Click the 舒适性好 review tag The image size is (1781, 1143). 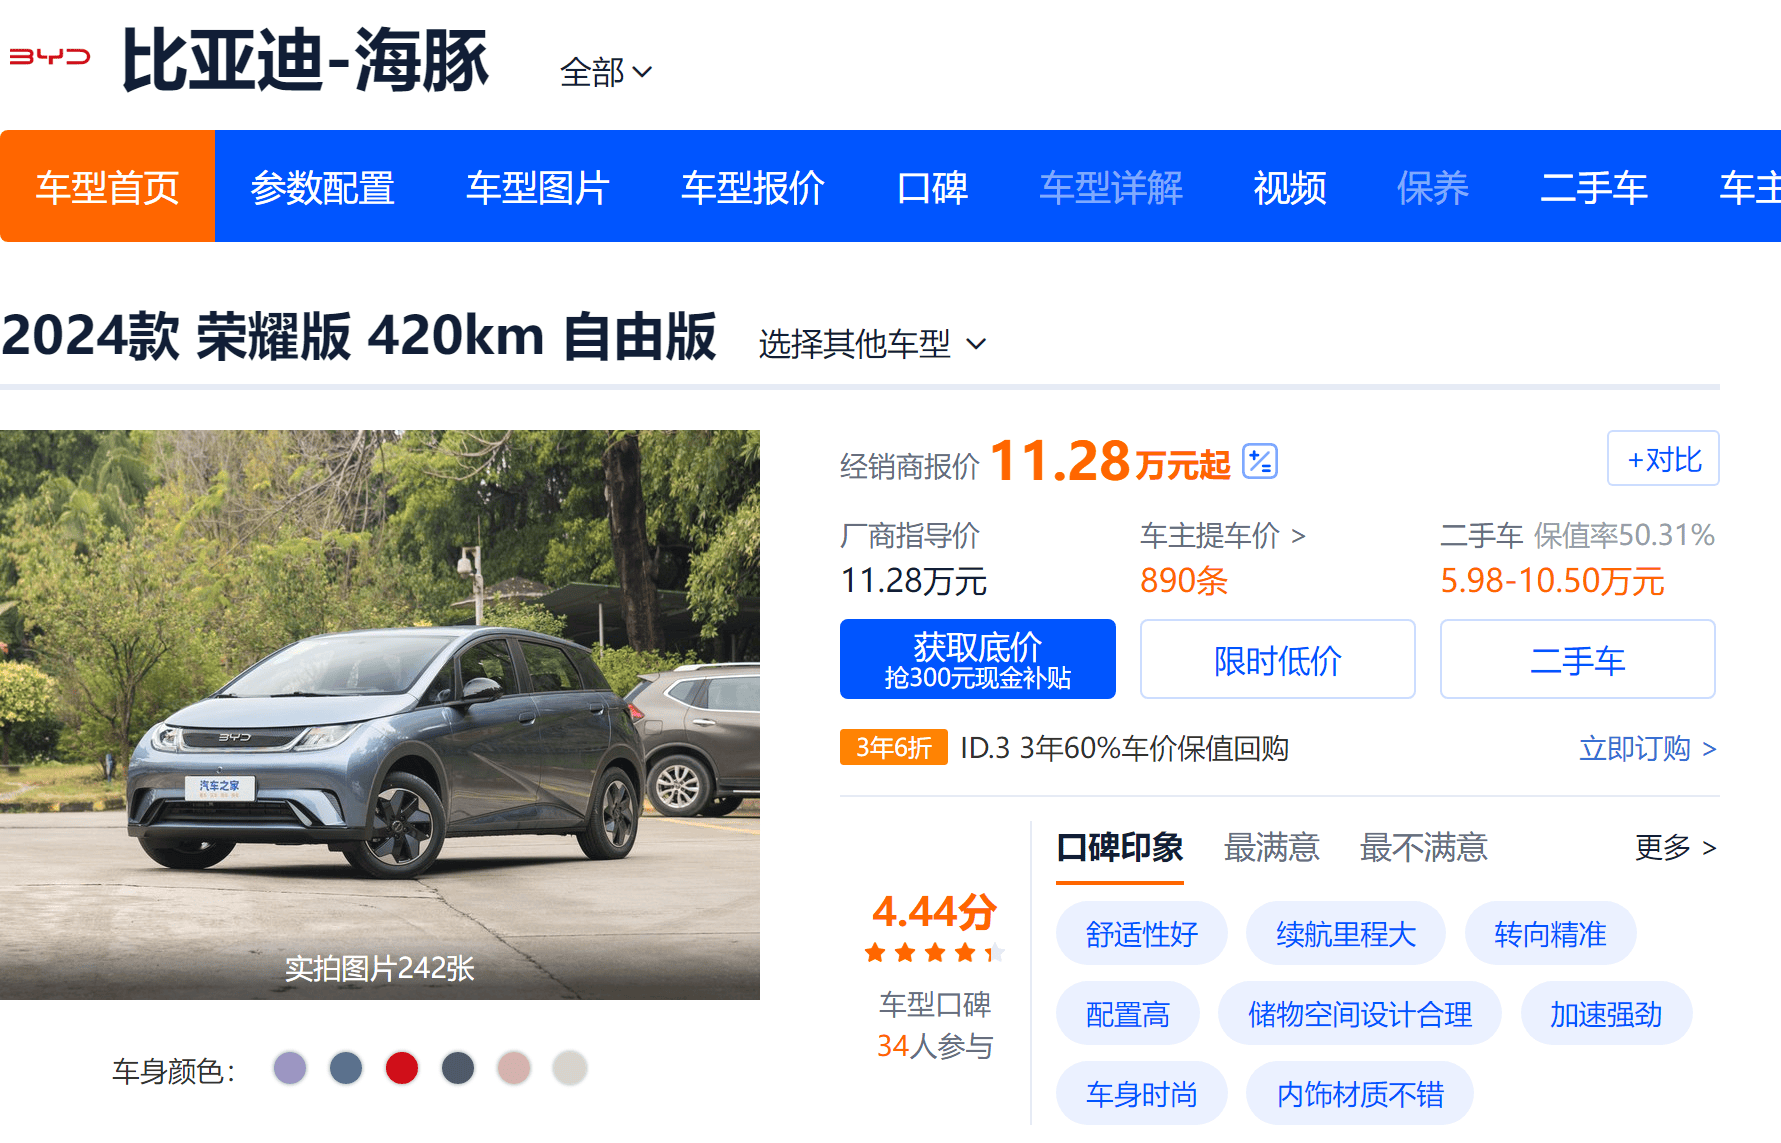click(1141, 933)
